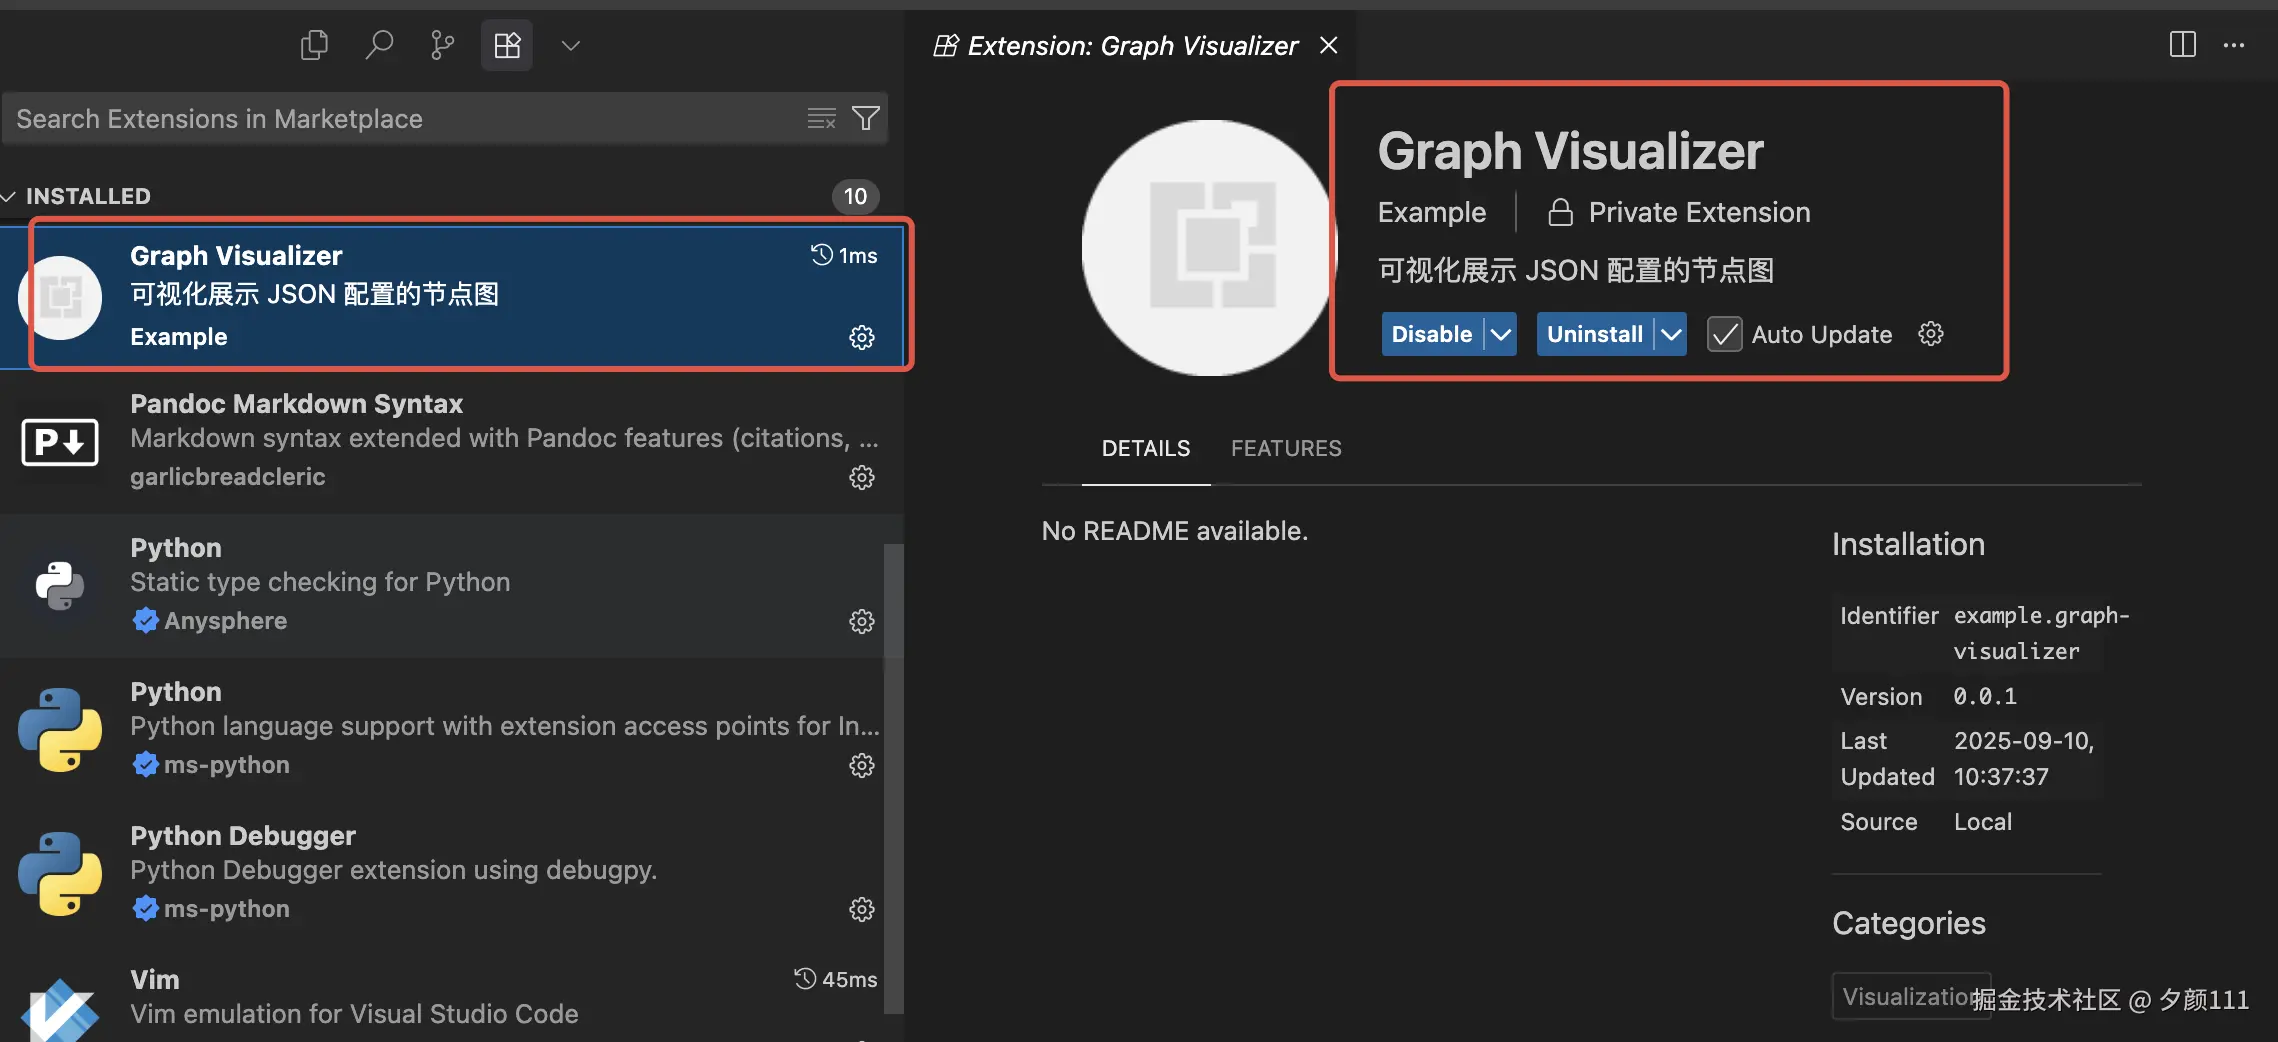Focus the Search Extensions in Marketplace field
Screen dimensions: 2278x1042
coord(444,119)
